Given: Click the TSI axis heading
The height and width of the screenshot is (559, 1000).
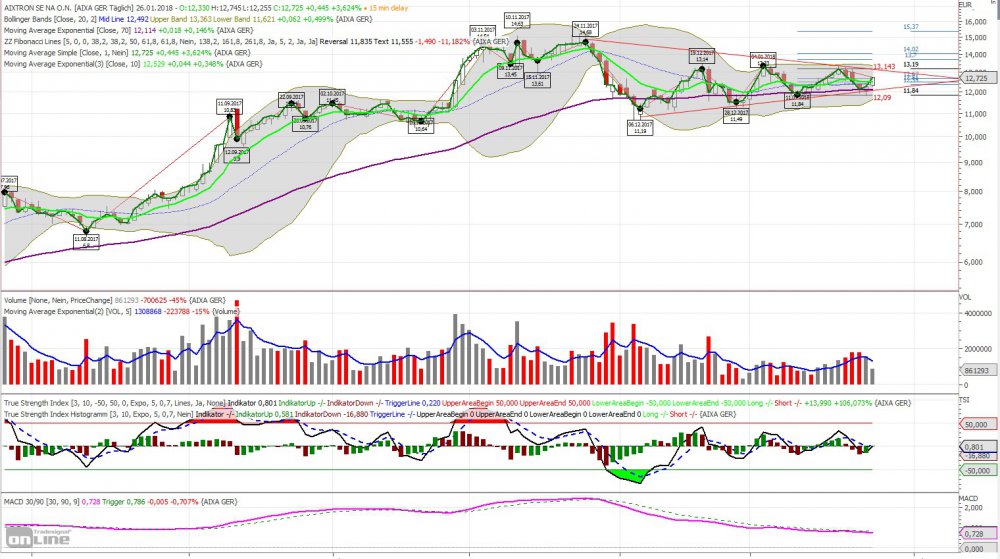Looking at the screenshot, I should (x=964, y=400).
